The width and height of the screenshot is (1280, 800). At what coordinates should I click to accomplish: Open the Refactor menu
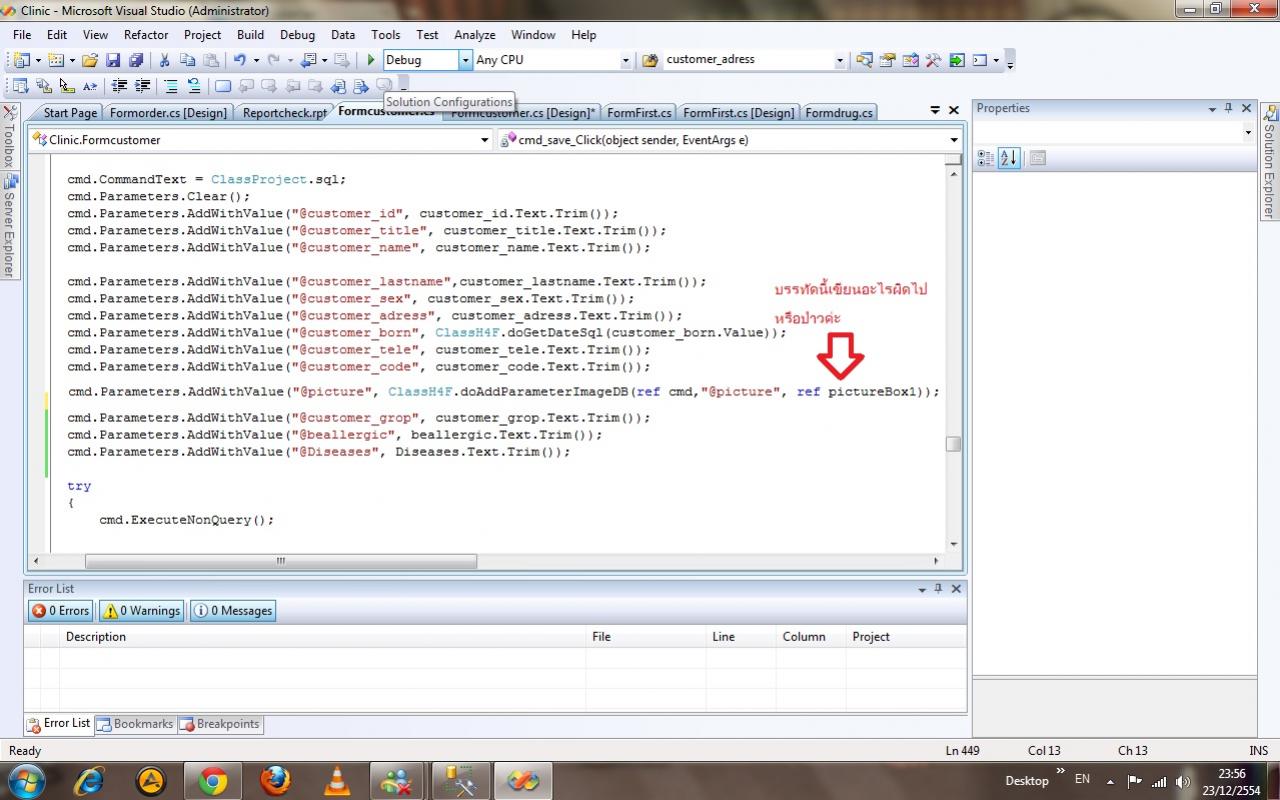146,34
